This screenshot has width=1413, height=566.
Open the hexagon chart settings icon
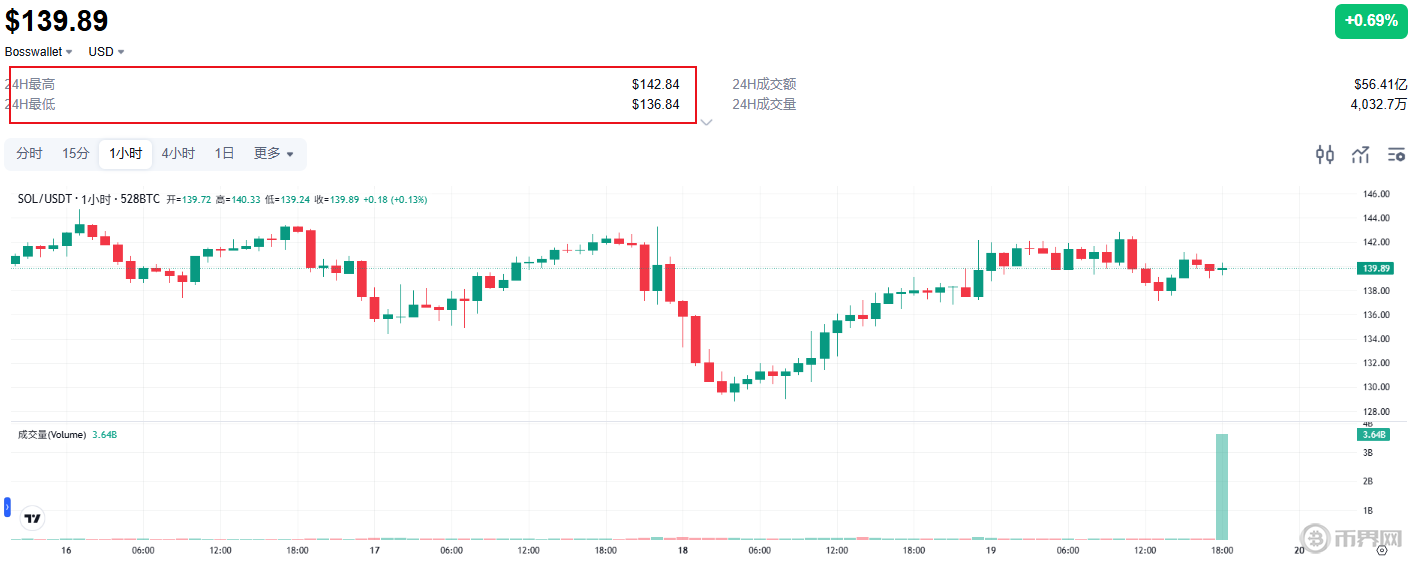(1383, 549)
